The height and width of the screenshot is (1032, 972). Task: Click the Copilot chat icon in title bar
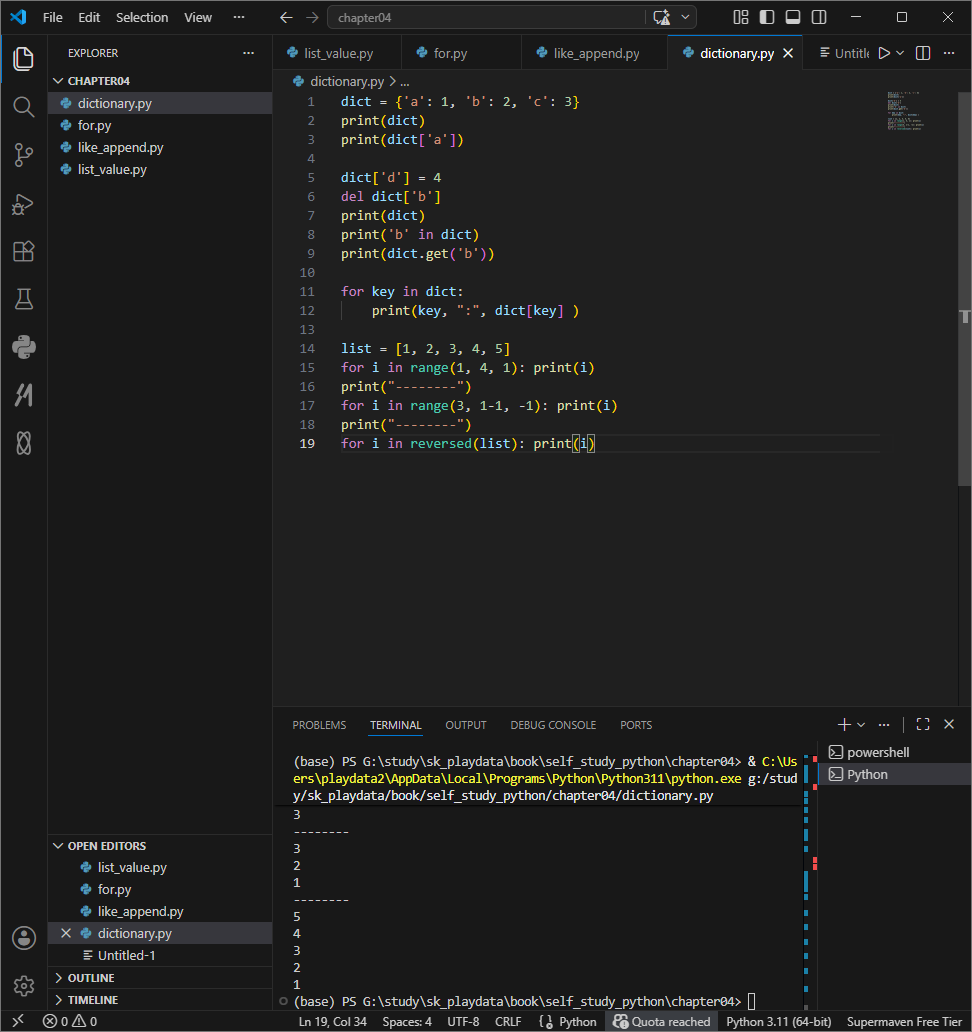coord(661,17)
